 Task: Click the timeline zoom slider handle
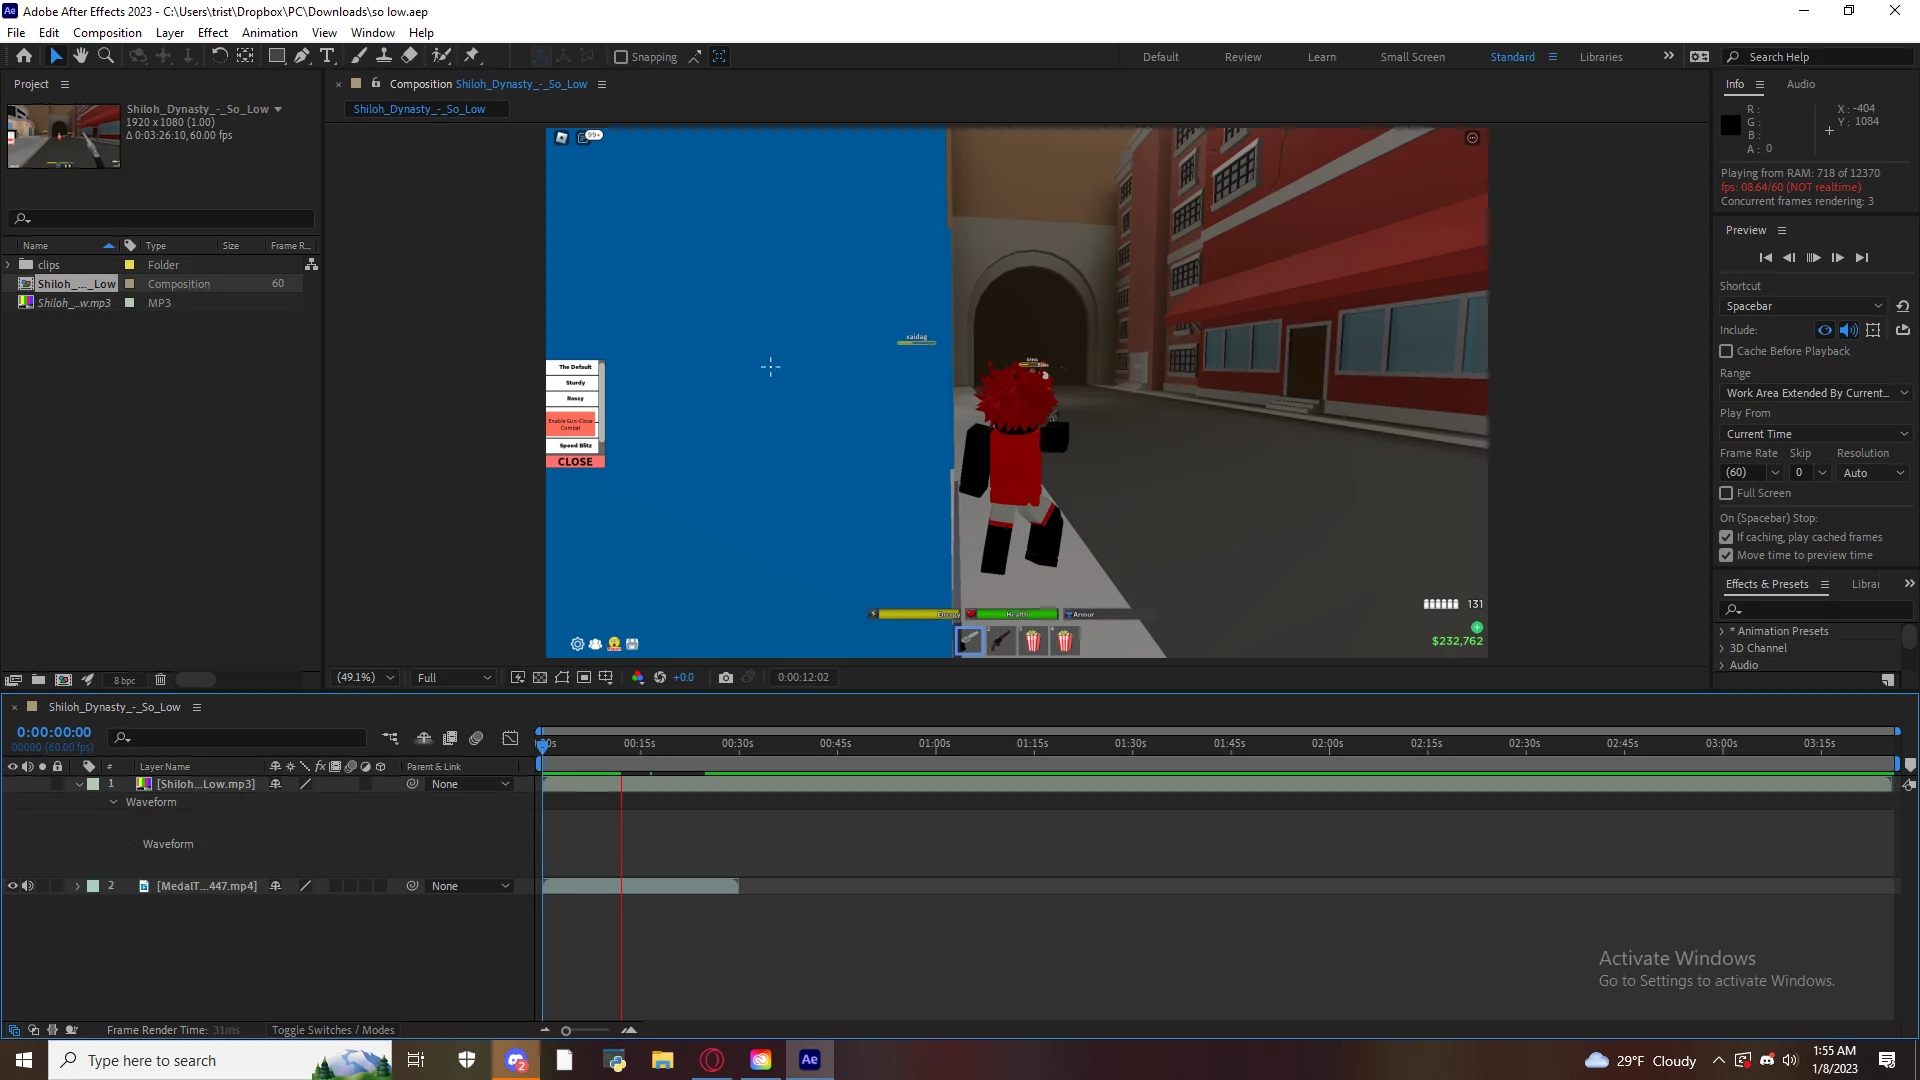tap(566, 1031)
